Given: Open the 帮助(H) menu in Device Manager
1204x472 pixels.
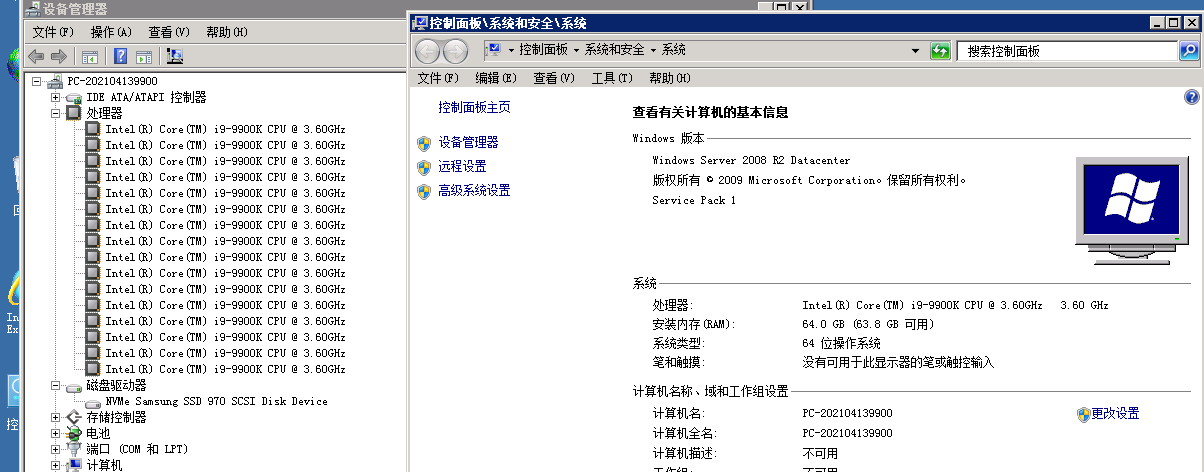Looking at the screenshot, I should [x=227, y=32].
